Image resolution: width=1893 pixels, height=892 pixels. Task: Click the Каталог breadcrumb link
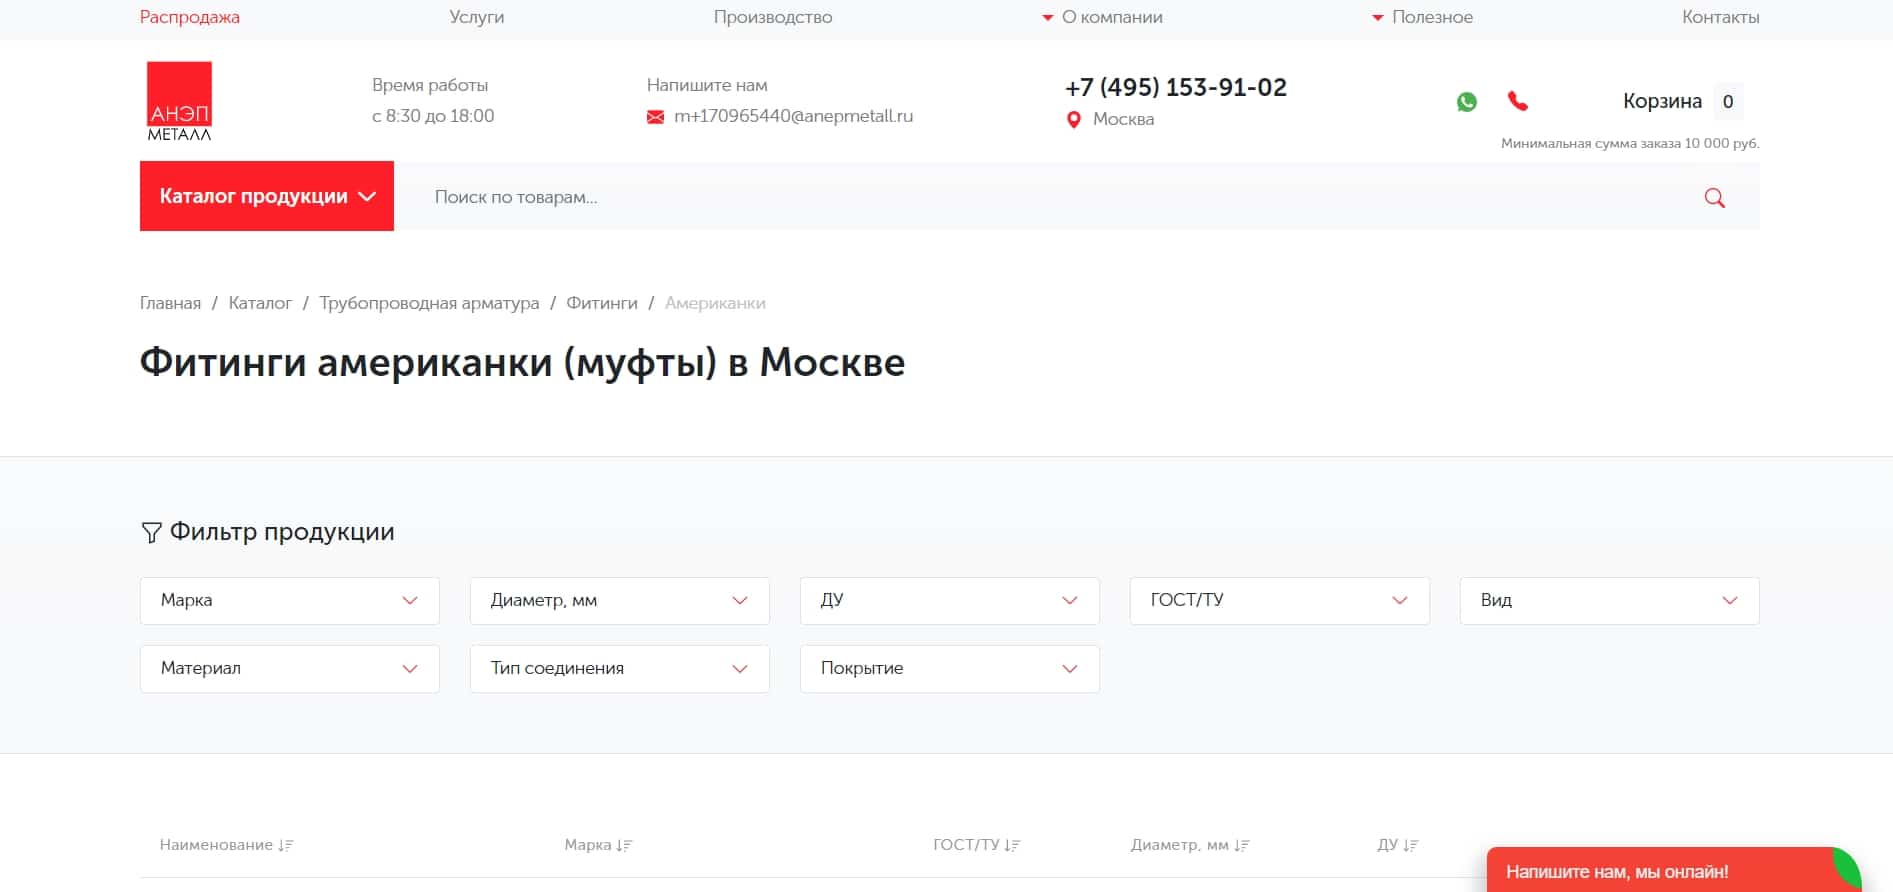pos(260,303)
